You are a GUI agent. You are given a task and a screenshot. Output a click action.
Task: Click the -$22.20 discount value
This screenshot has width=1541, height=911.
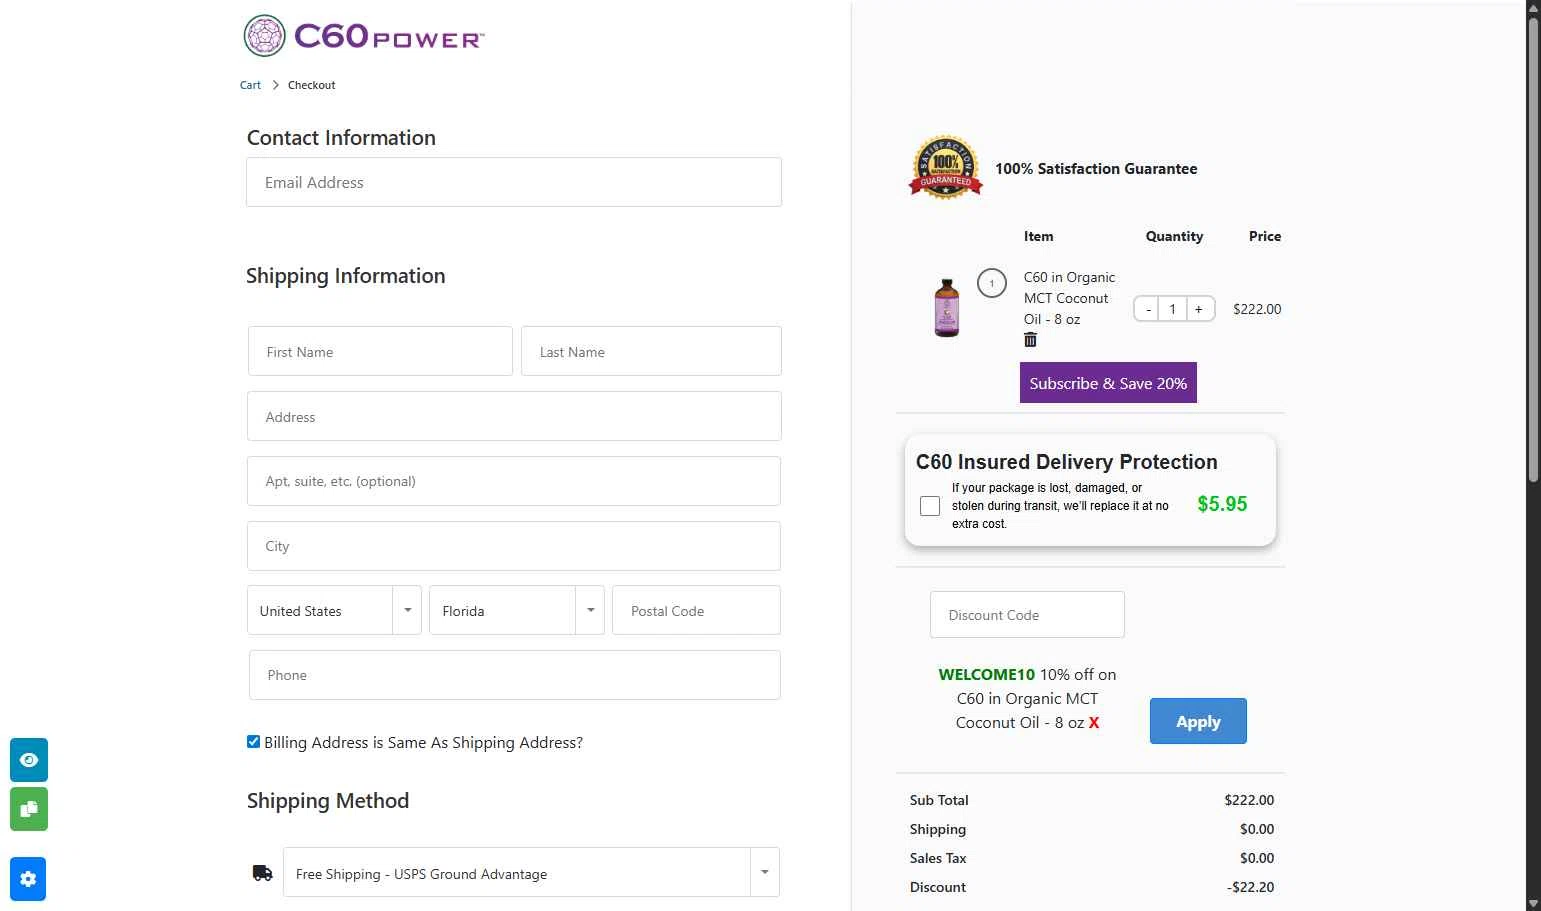click(1250, 887)
